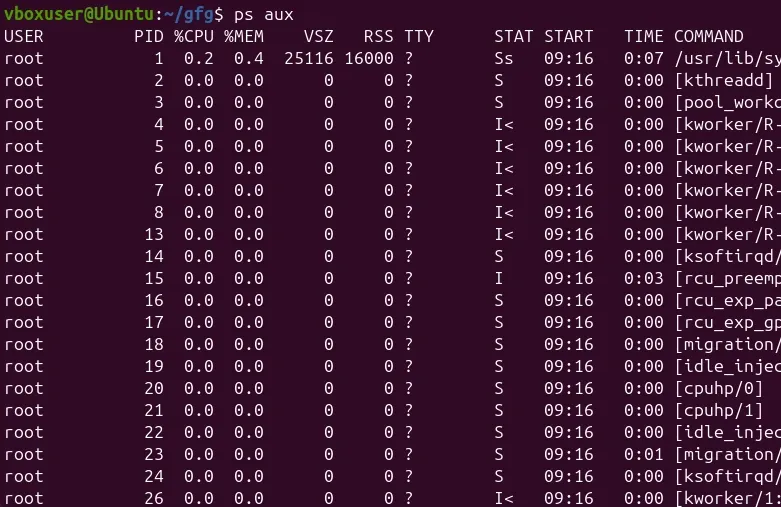This screenshot has height=507, width=781.
Task: Click the 0:01 time in PID 23 row
Action: 644,454
